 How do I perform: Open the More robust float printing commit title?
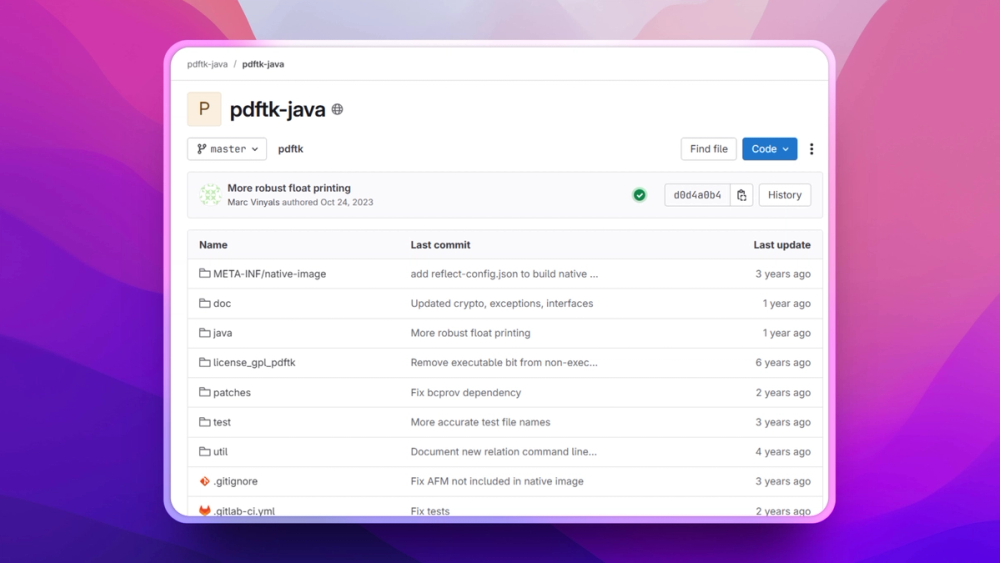tap(289, 188)
